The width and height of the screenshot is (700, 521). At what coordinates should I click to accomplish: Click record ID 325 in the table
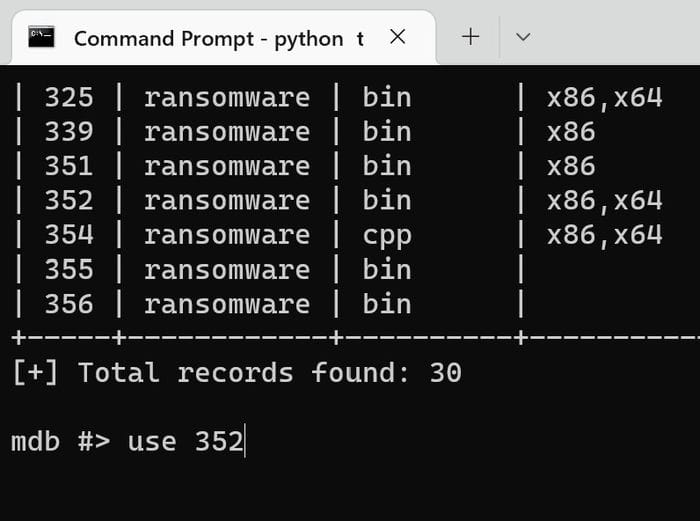pos(69,97)
